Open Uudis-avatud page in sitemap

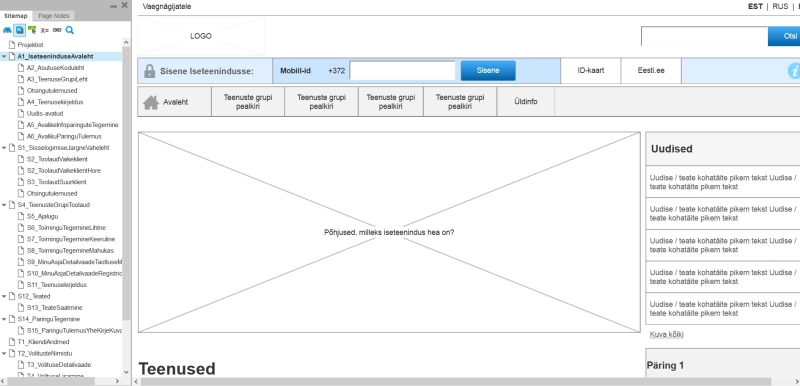45,114
